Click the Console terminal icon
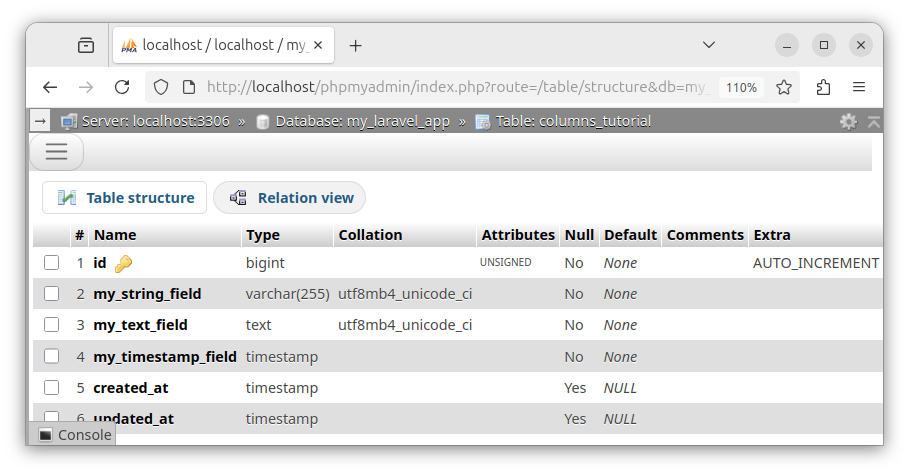Viewport: 909px width, 474px height. [46, 435]
